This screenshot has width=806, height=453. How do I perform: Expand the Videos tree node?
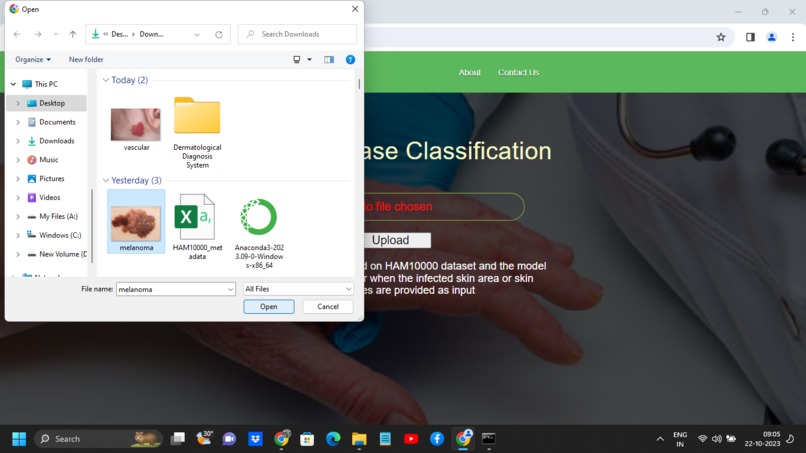coord(18,197)
